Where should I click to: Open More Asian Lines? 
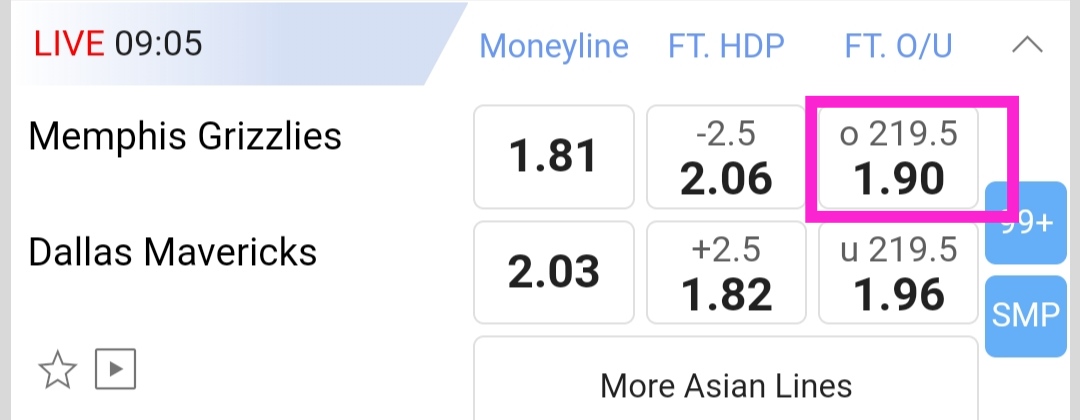click(x=726, y=385)
